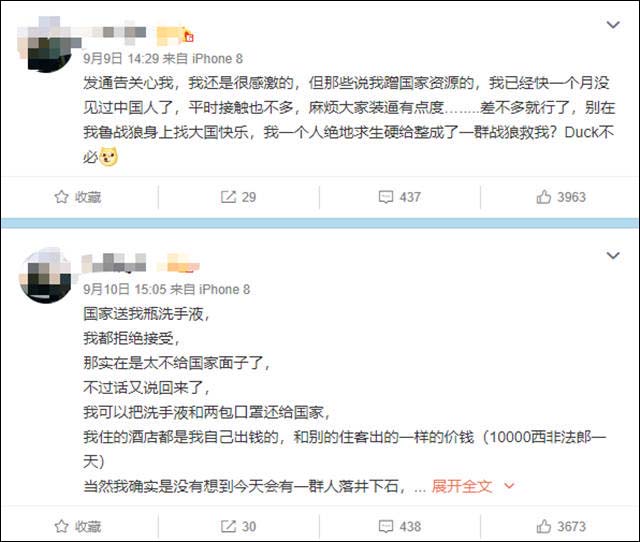View the first post's author avatar

click(46, 45)
